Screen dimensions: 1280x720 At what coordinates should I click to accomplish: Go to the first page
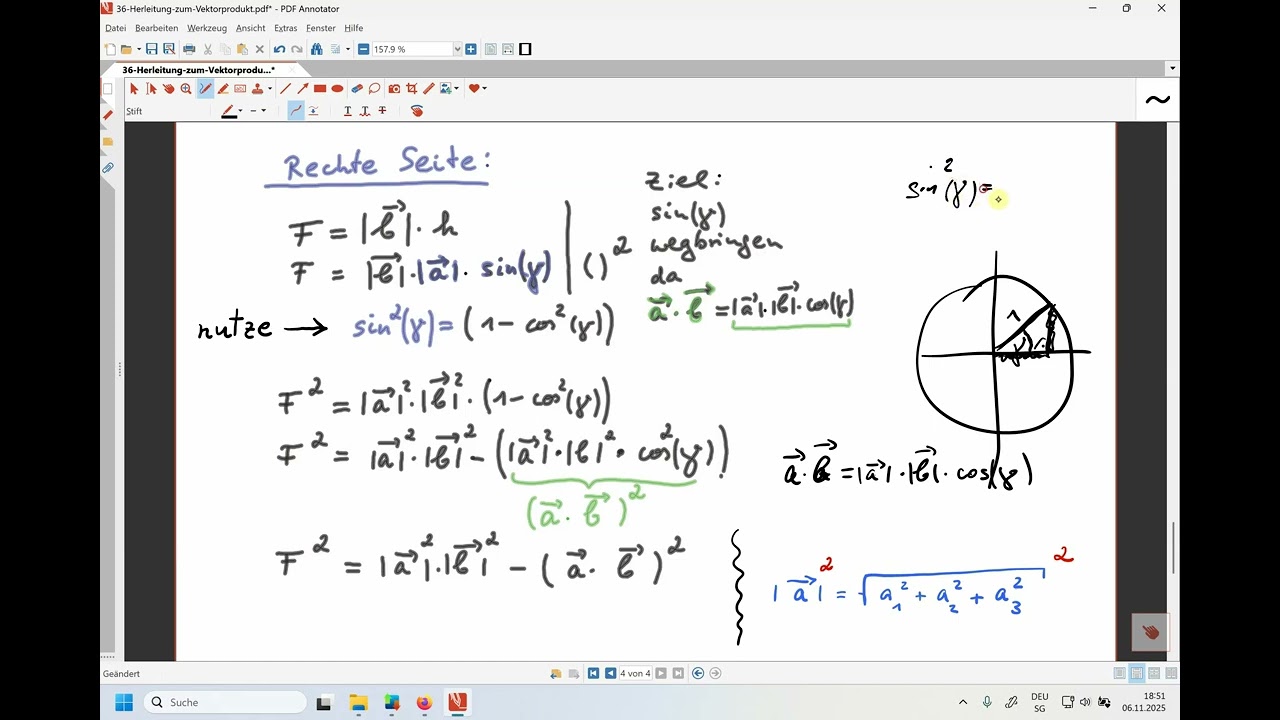tap(593, 674)
